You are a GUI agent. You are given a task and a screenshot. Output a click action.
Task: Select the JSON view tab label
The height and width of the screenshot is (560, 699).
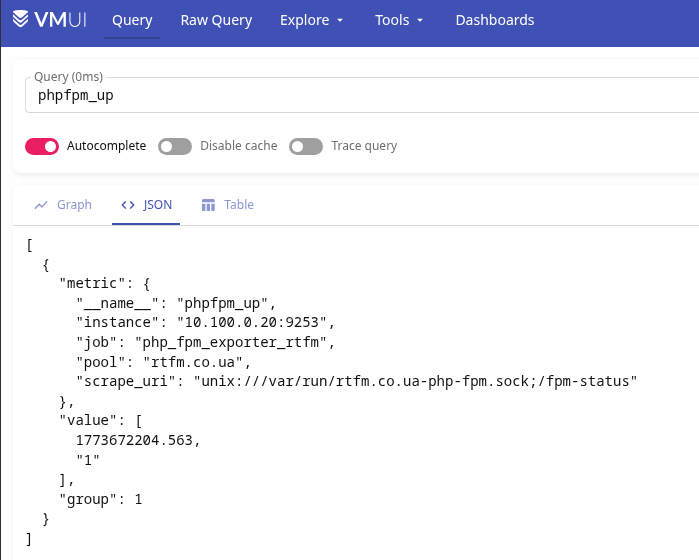click(158, 205)
